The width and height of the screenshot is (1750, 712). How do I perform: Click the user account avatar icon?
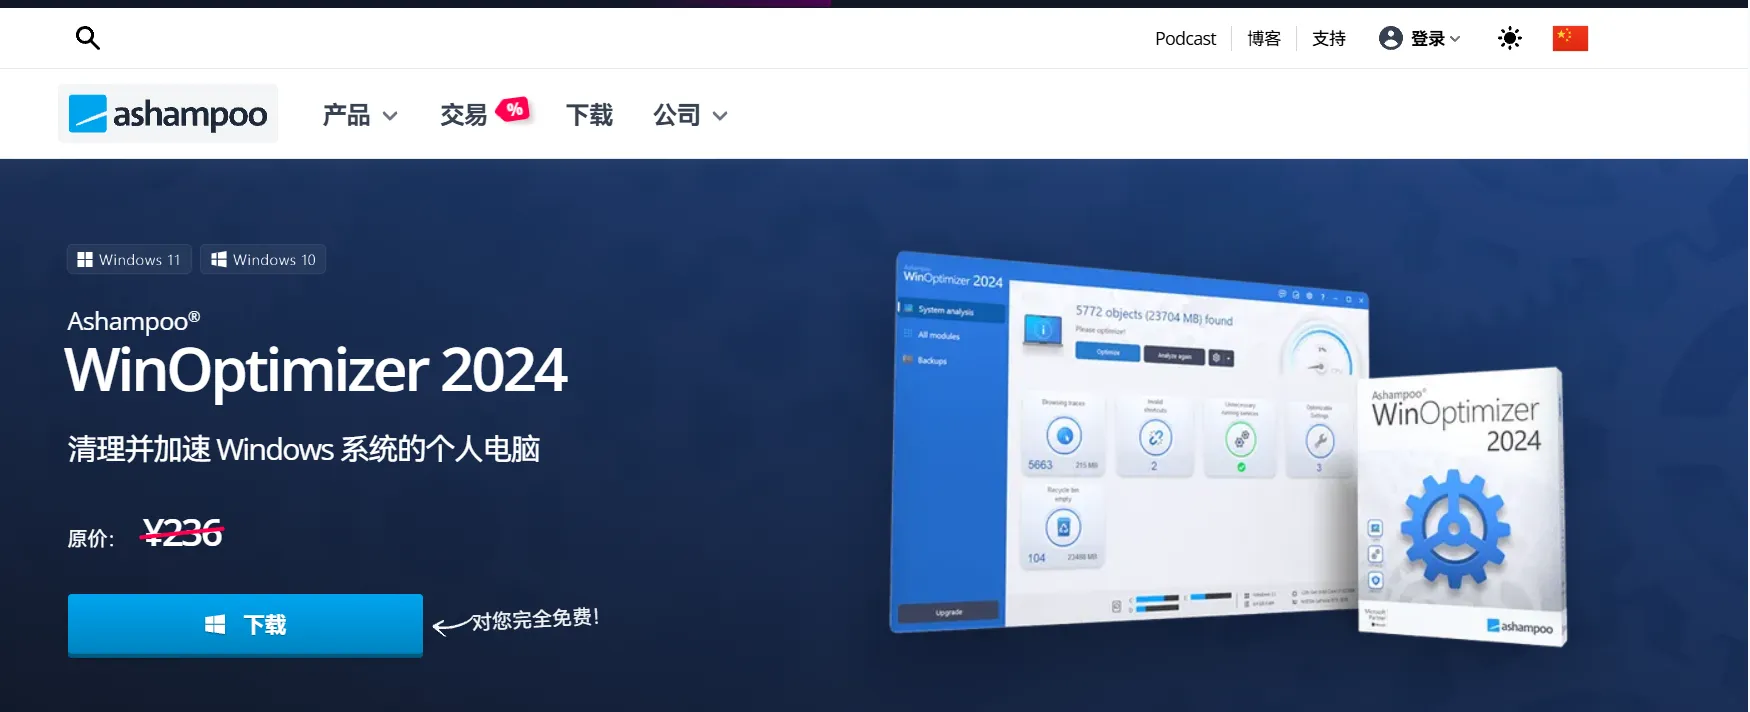(1390, 38)
